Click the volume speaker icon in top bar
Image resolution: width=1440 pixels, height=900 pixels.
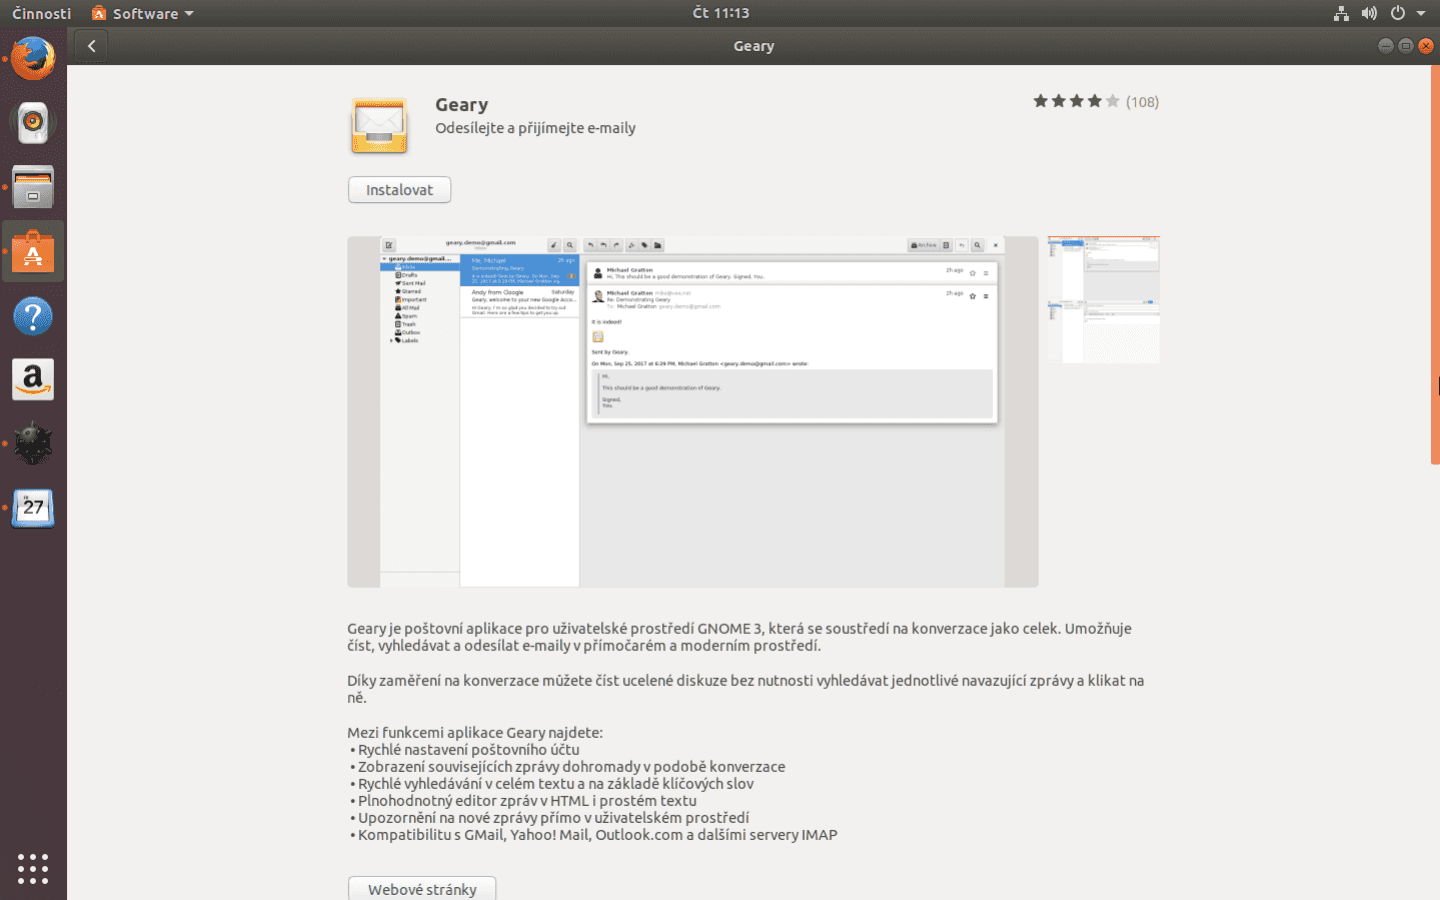1369,13
